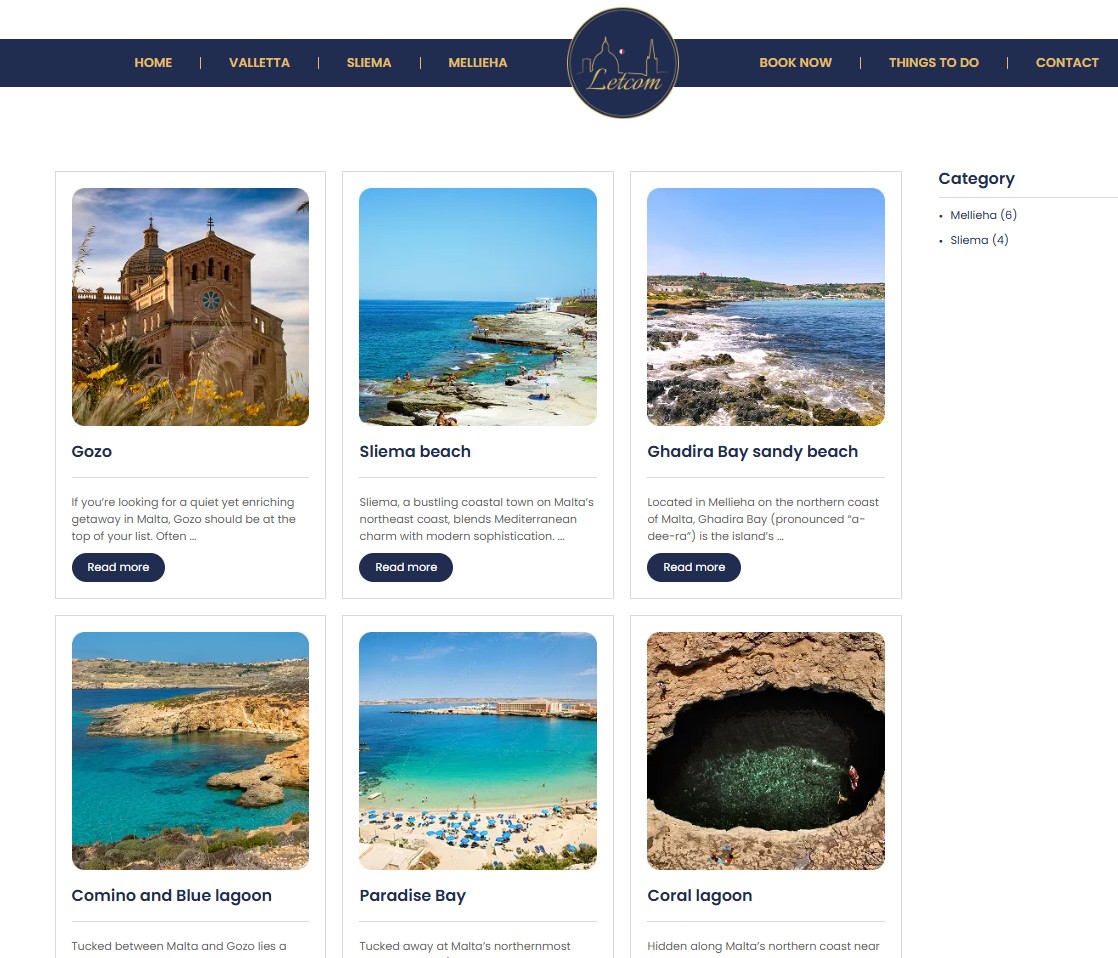Open the Gozo article title
This screenshot has width=1118, height=958.
91,451
